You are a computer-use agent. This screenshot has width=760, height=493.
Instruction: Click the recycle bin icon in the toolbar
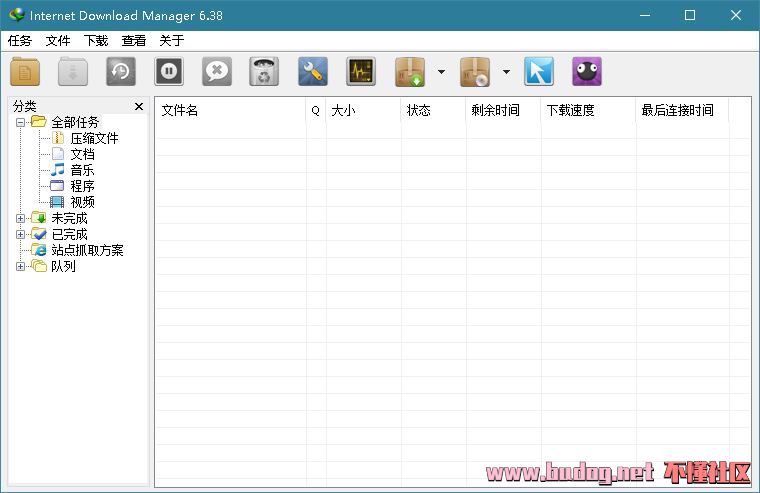(264, 72)
